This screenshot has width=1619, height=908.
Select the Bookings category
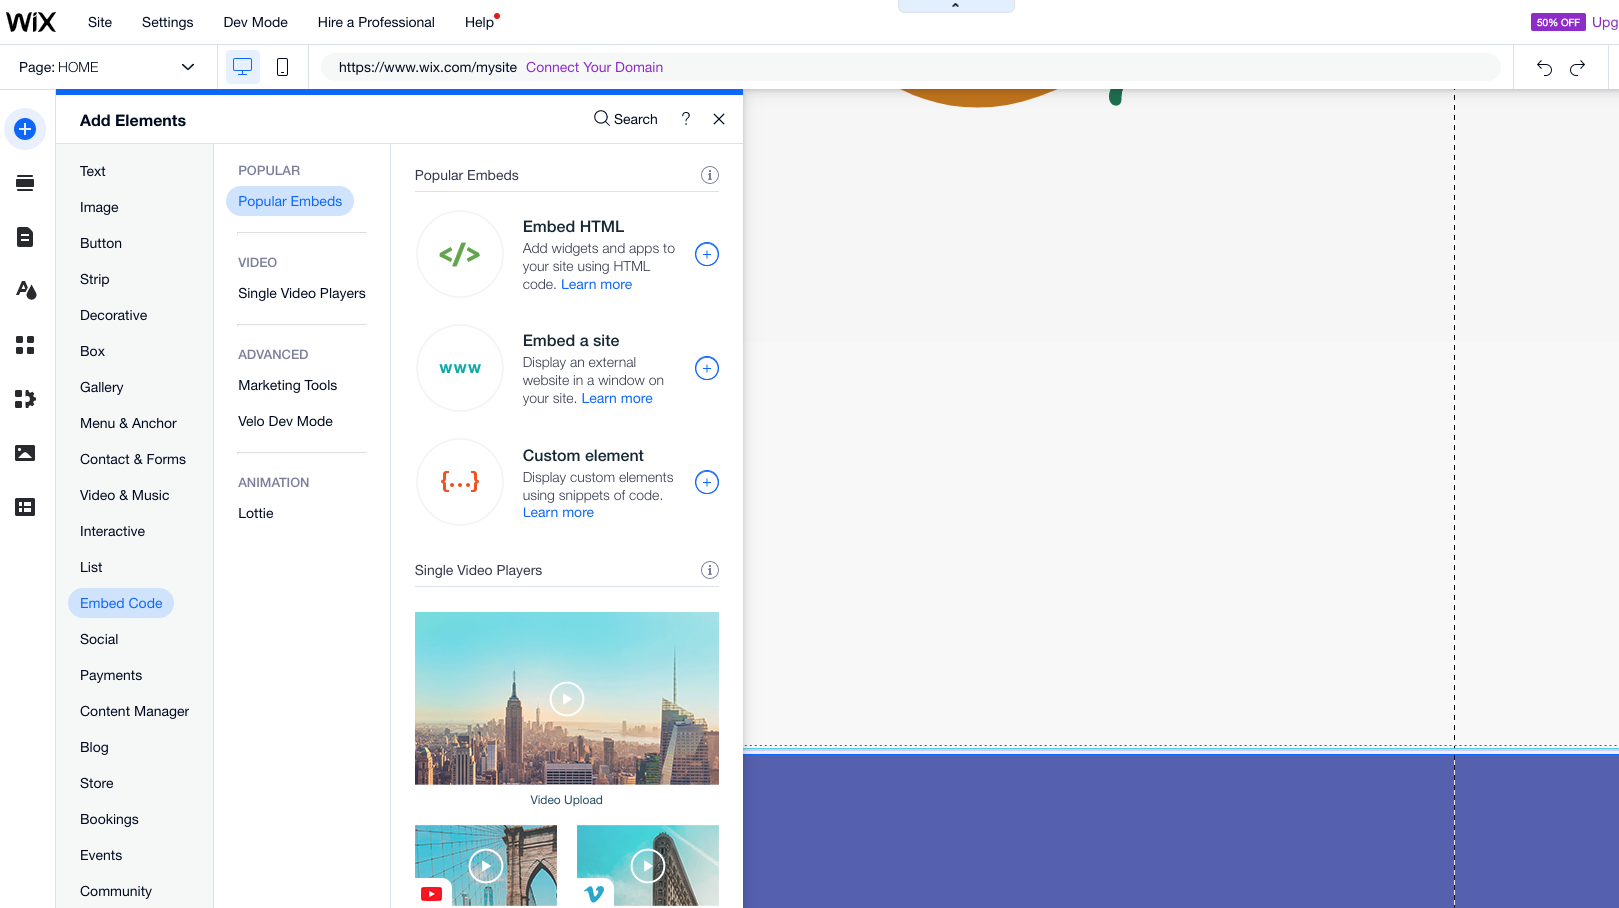click(x=110, y=819)
